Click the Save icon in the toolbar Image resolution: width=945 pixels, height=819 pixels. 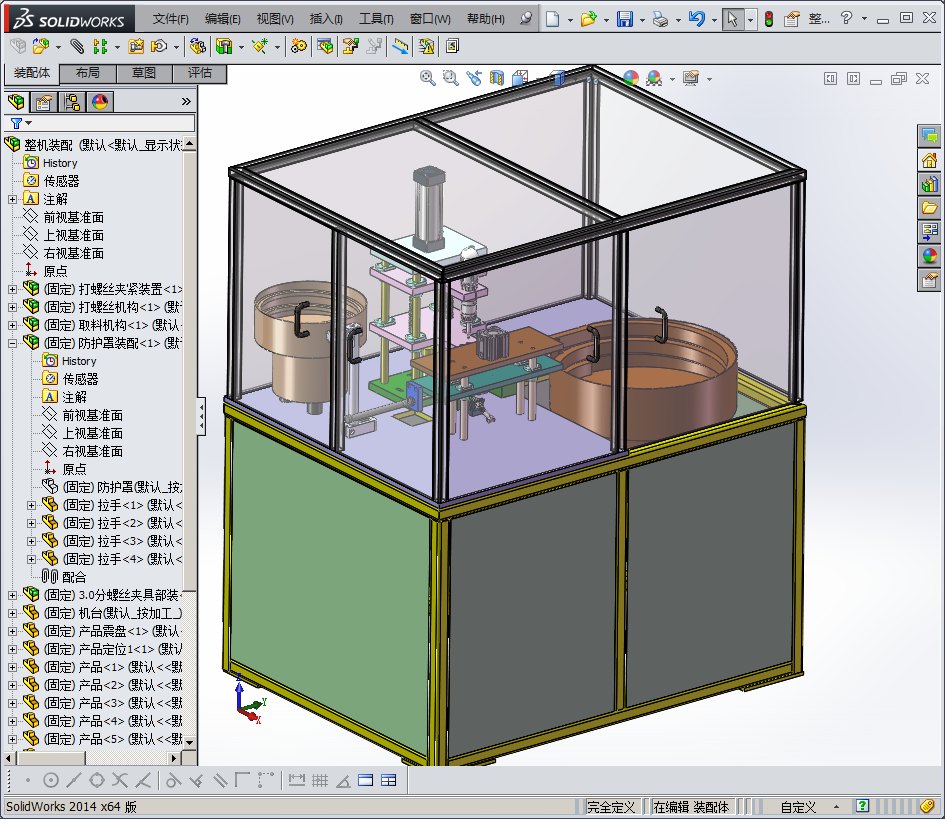624,19
